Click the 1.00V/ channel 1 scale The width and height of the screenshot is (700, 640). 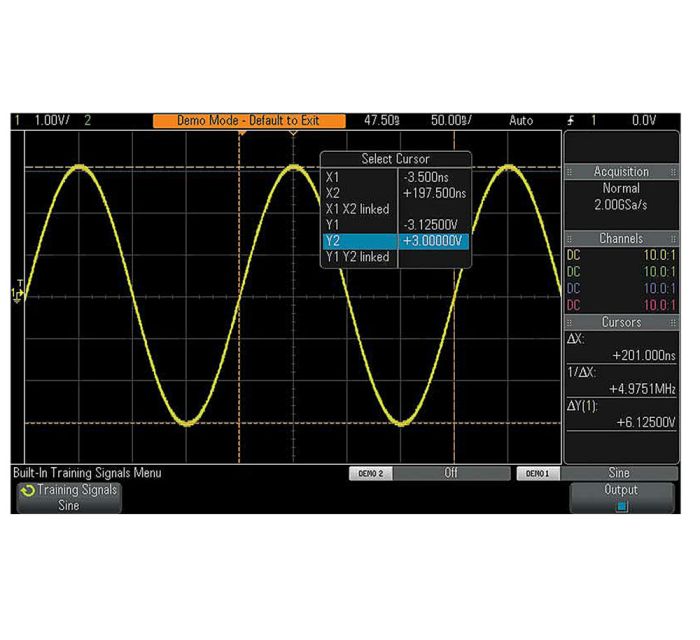(x=52, y=121)
